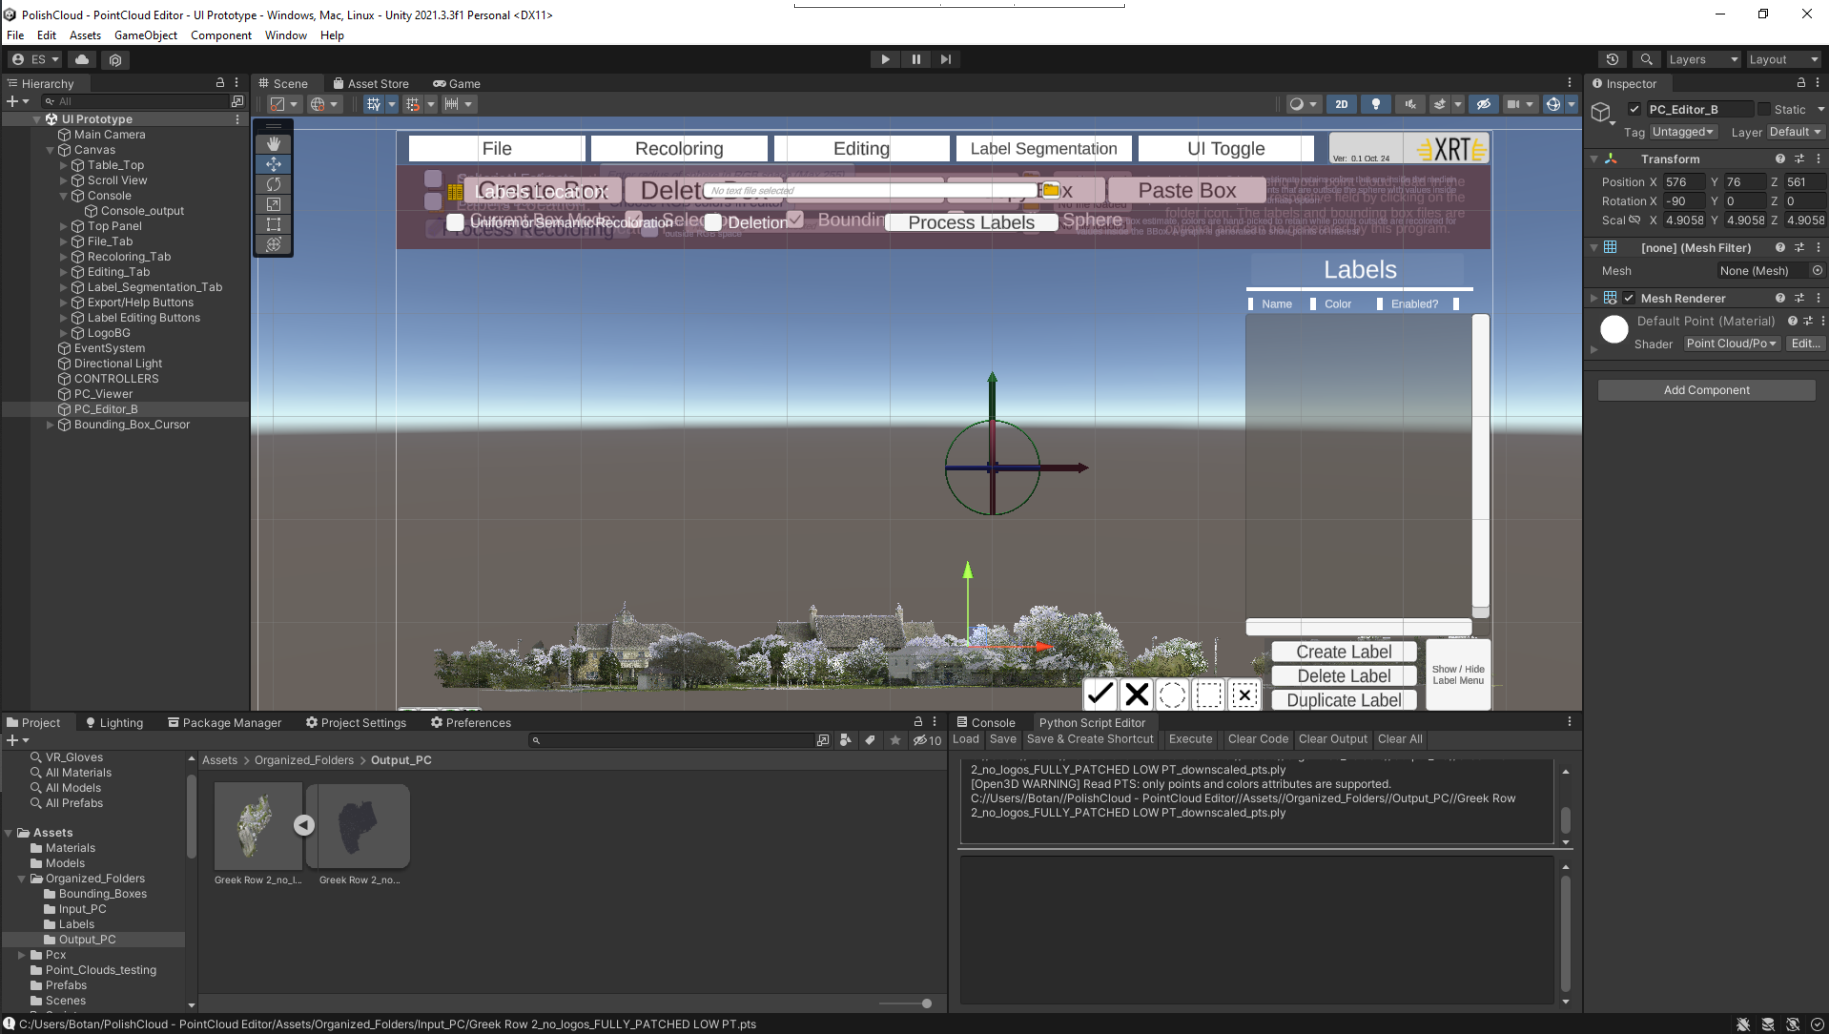
Task: Click the Duplicate Label button
Action: click(x=1344, y=700)
